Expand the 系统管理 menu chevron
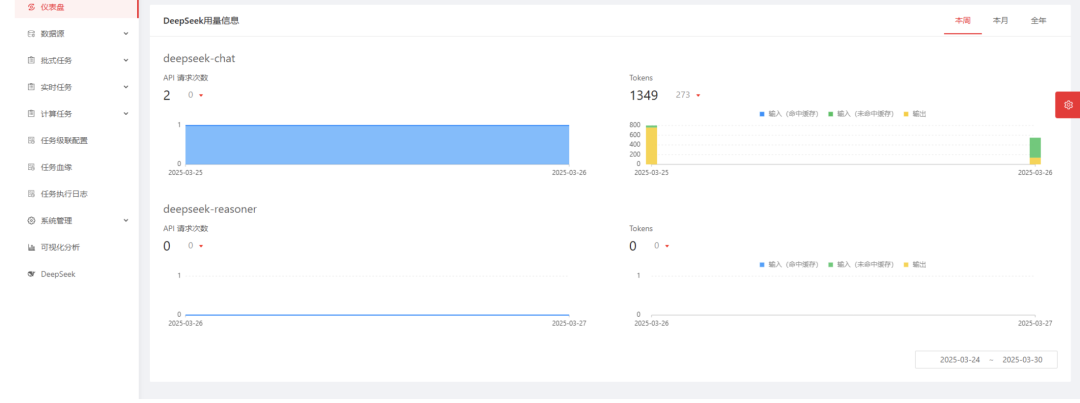Screen dimensions: 1080x403 pos(126,220)
